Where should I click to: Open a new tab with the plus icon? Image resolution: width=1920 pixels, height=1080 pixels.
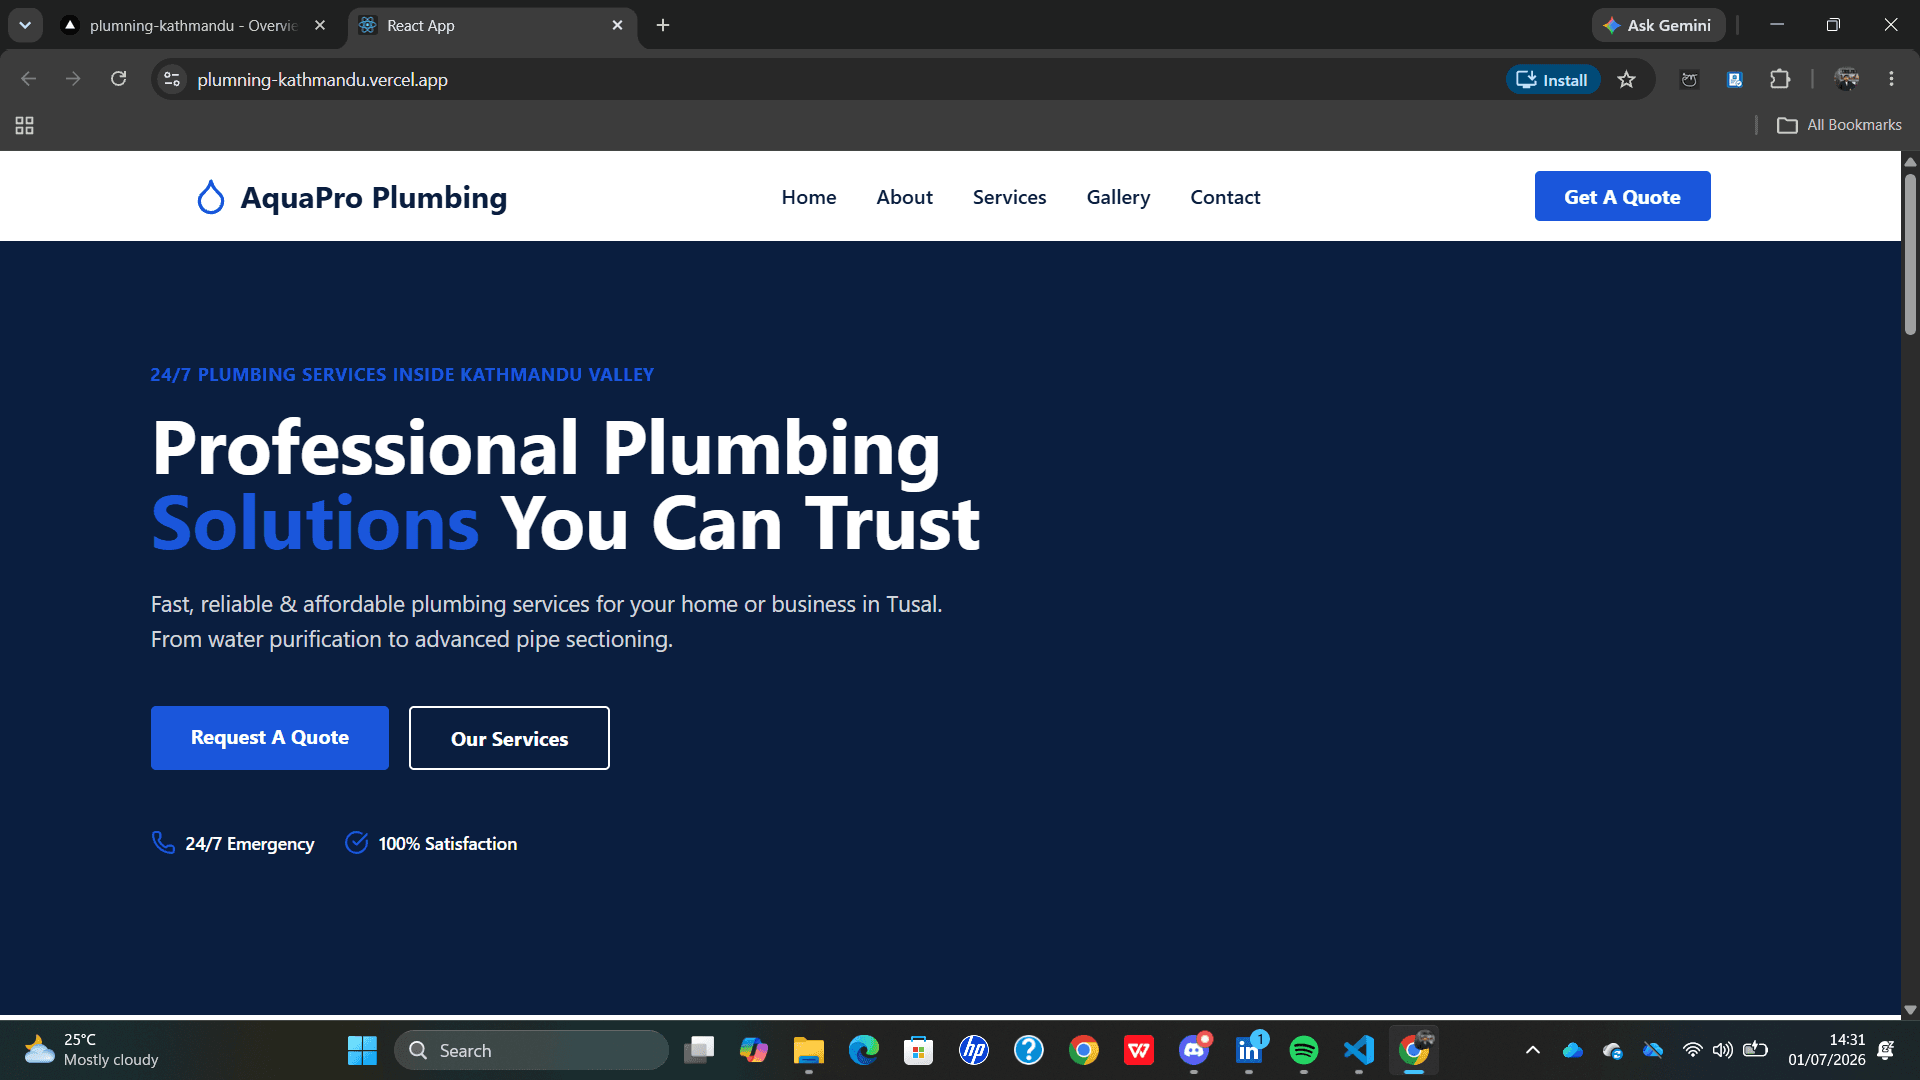663,25
